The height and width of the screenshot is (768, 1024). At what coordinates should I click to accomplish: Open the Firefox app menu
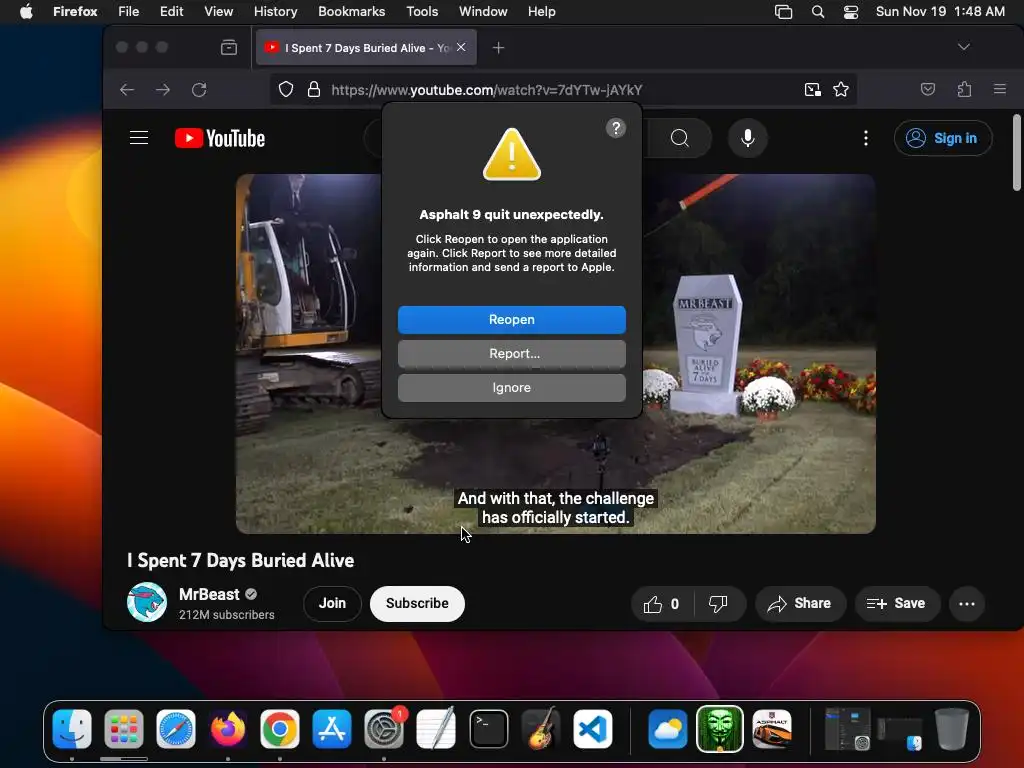pyautogui.click(x=75, y=12)
